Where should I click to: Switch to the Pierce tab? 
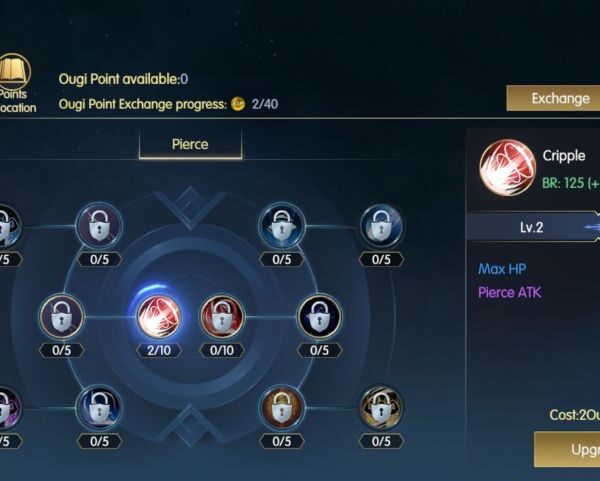(x=190, y=144)
